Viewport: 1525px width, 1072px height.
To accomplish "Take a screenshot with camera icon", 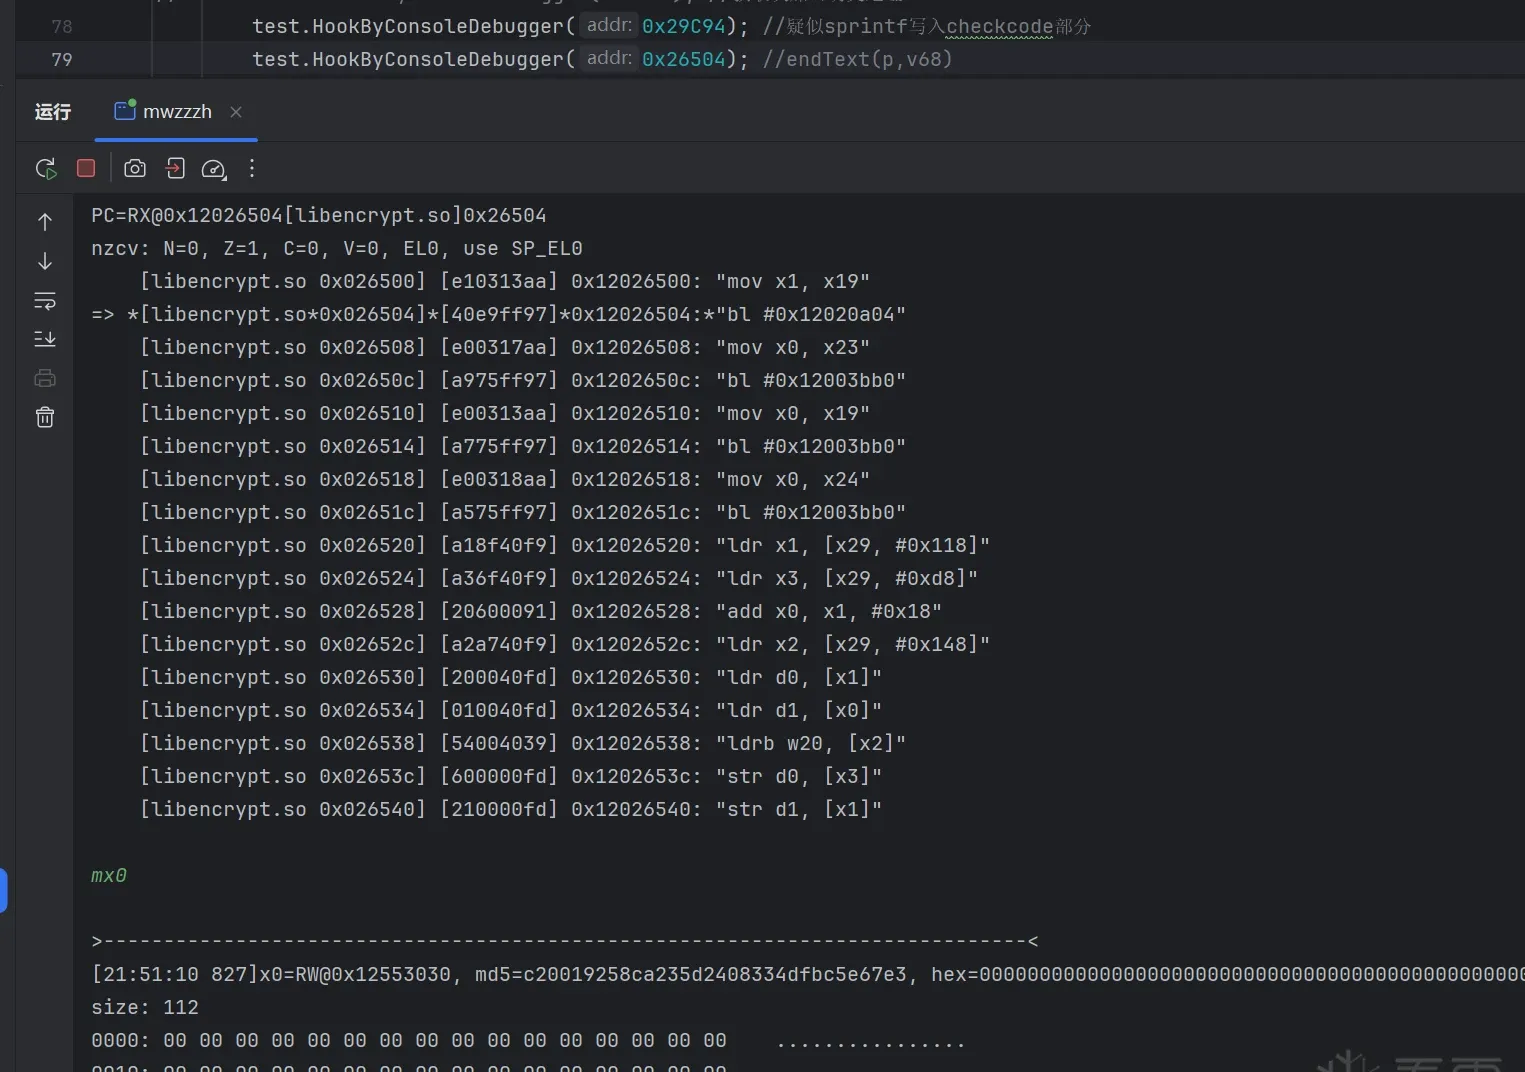I will point(134,168).
